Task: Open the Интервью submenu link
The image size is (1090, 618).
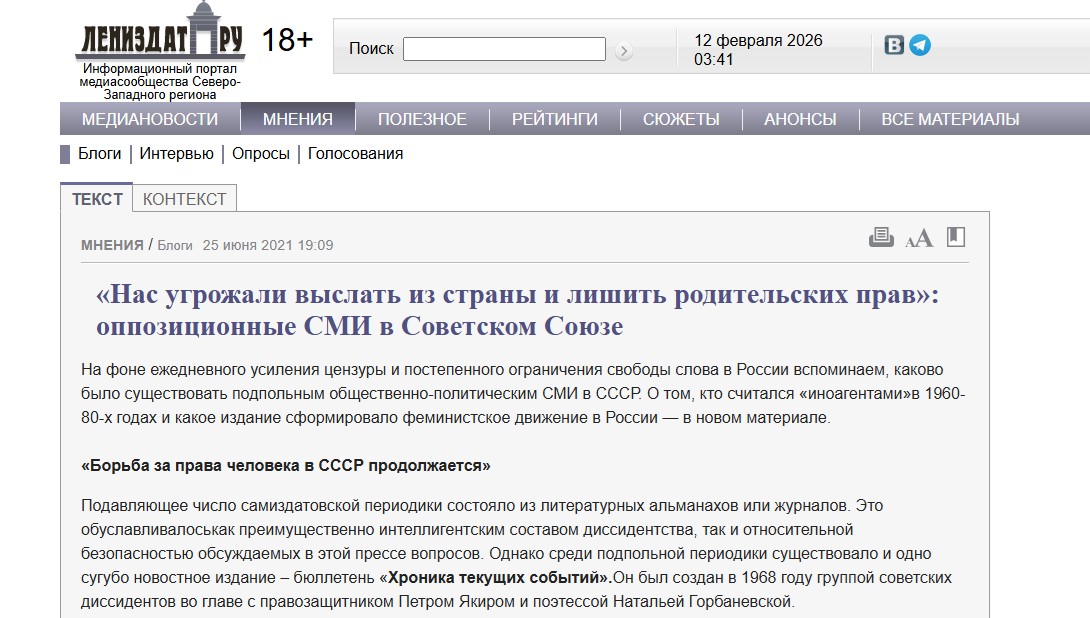Action: click(177, 154)
